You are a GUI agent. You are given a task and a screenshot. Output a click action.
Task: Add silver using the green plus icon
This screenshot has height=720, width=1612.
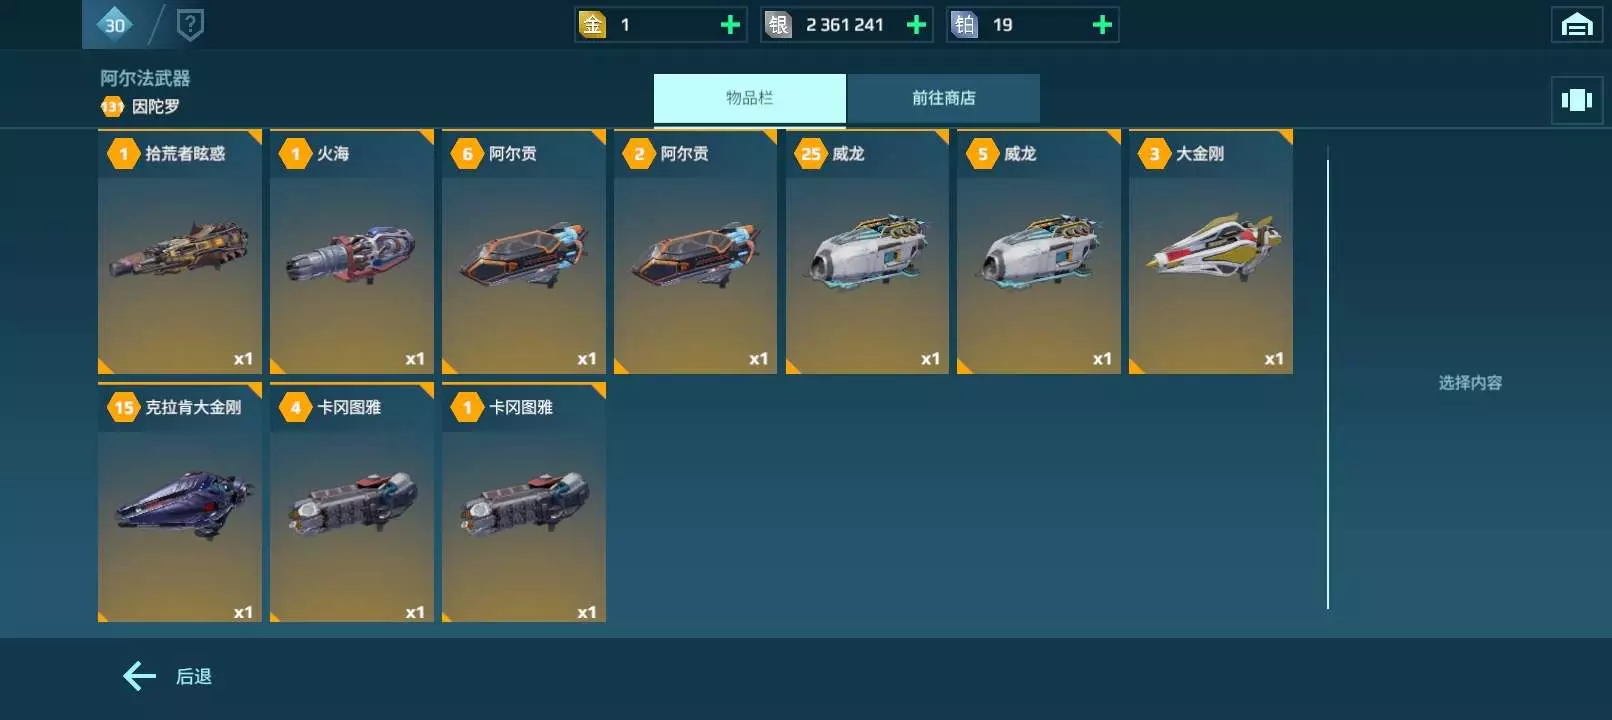tap(916, 25)
